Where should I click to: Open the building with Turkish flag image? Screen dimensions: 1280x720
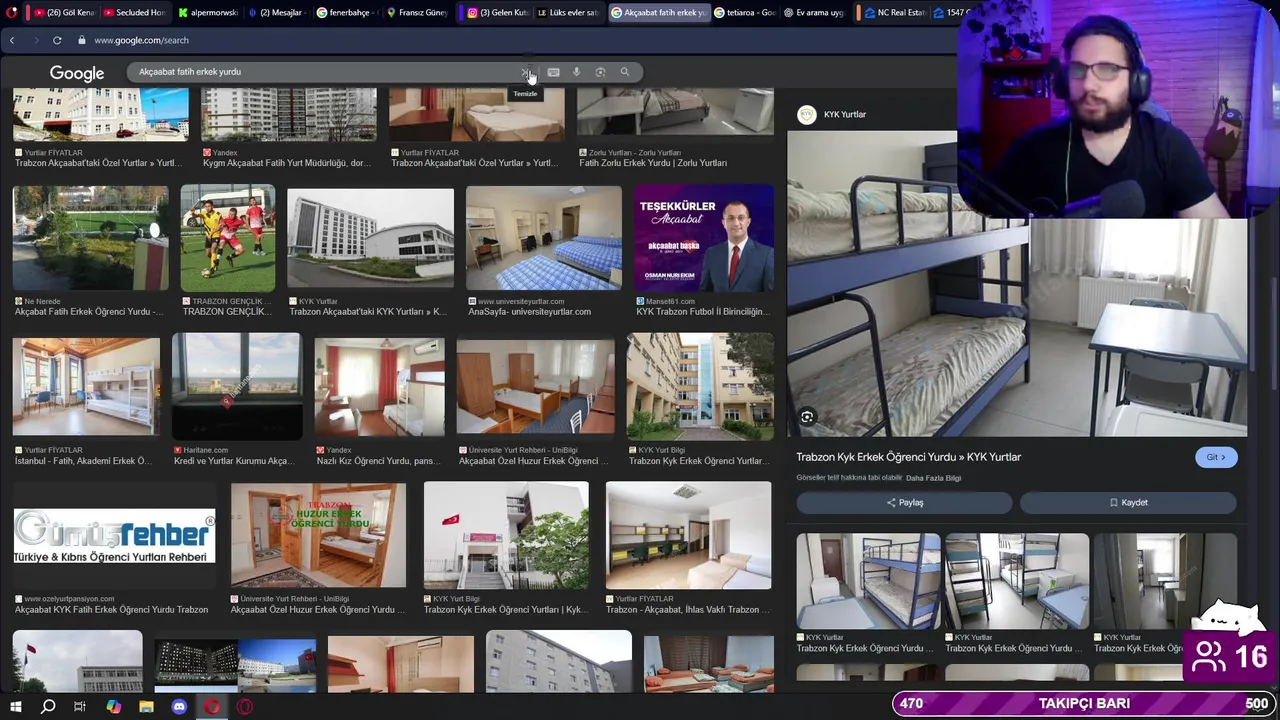506,535
